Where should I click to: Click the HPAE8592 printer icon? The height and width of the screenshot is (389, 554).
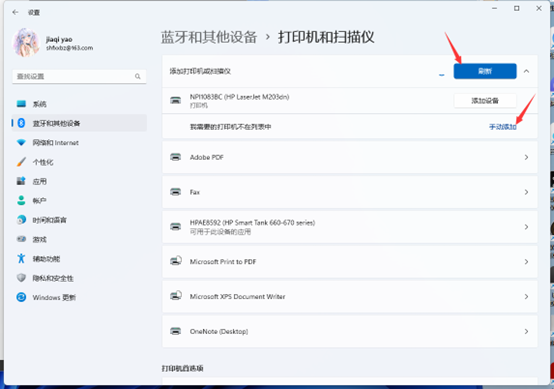click(176, 226)
